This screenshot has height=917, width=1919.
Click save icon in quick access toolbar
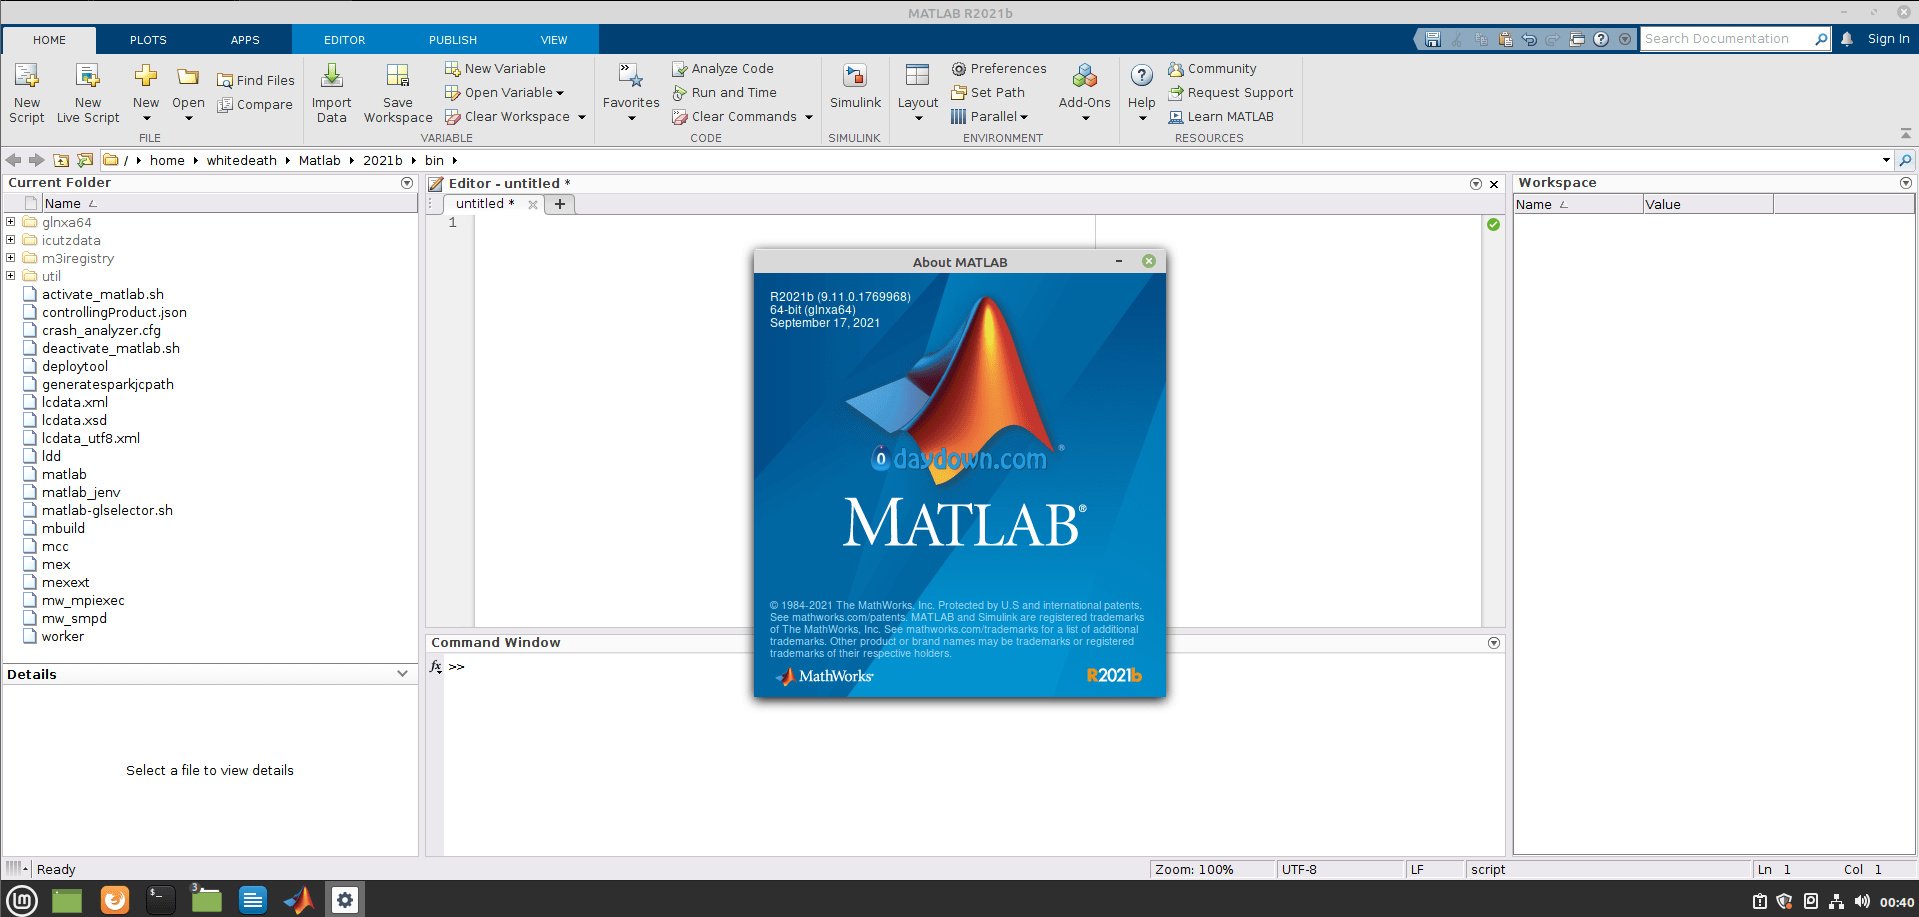click(x=1433, y=39)
